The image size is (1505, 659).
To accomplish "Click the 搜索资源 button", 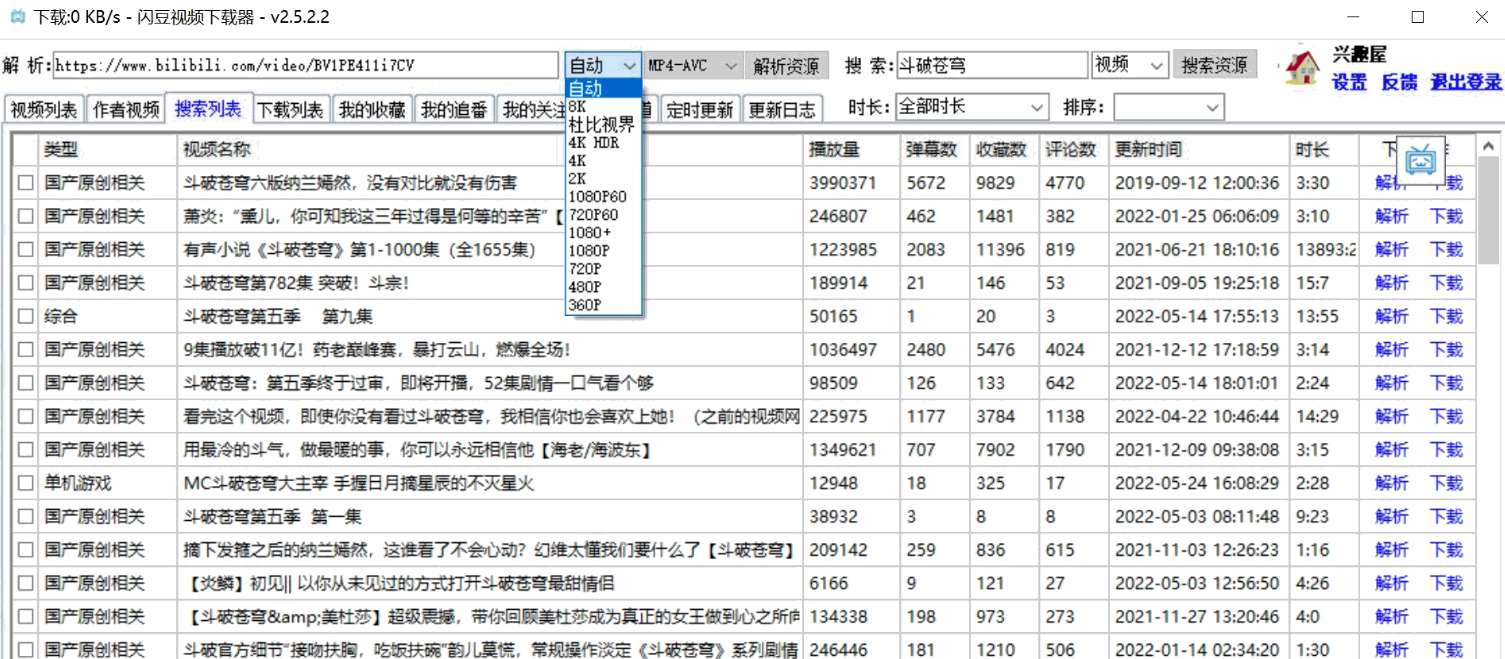I will [x=1214, y=66].
